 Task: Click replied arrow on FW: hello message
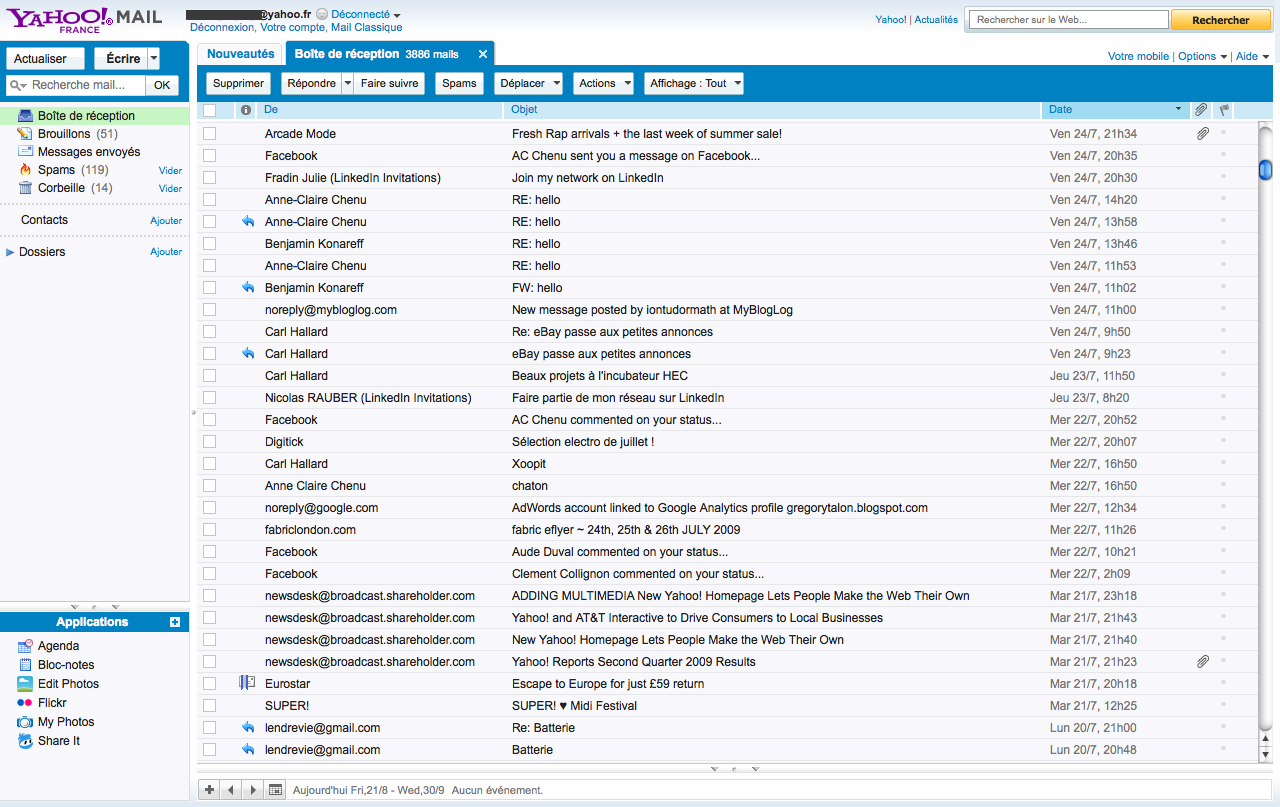(248, 288)
